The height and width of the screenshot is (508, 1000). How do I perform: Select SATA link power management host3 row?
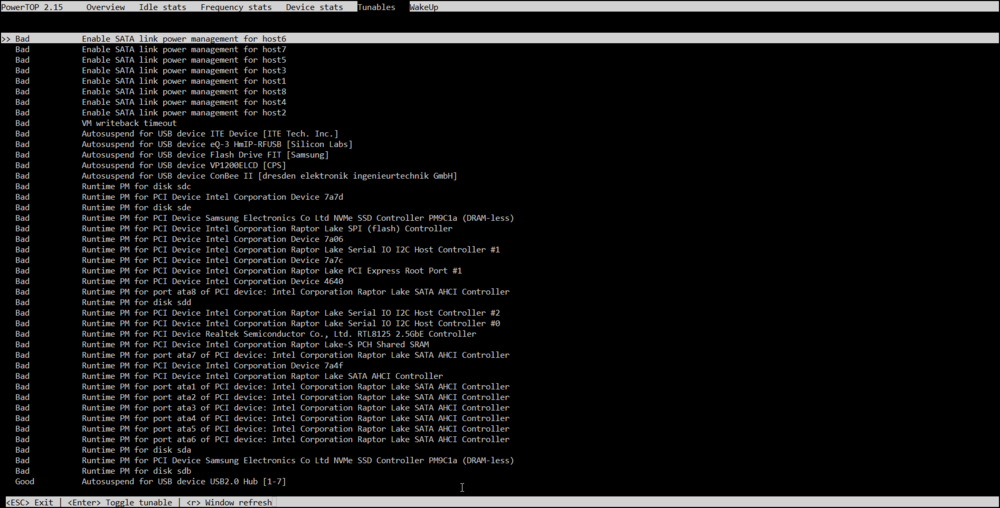point(151,70)
